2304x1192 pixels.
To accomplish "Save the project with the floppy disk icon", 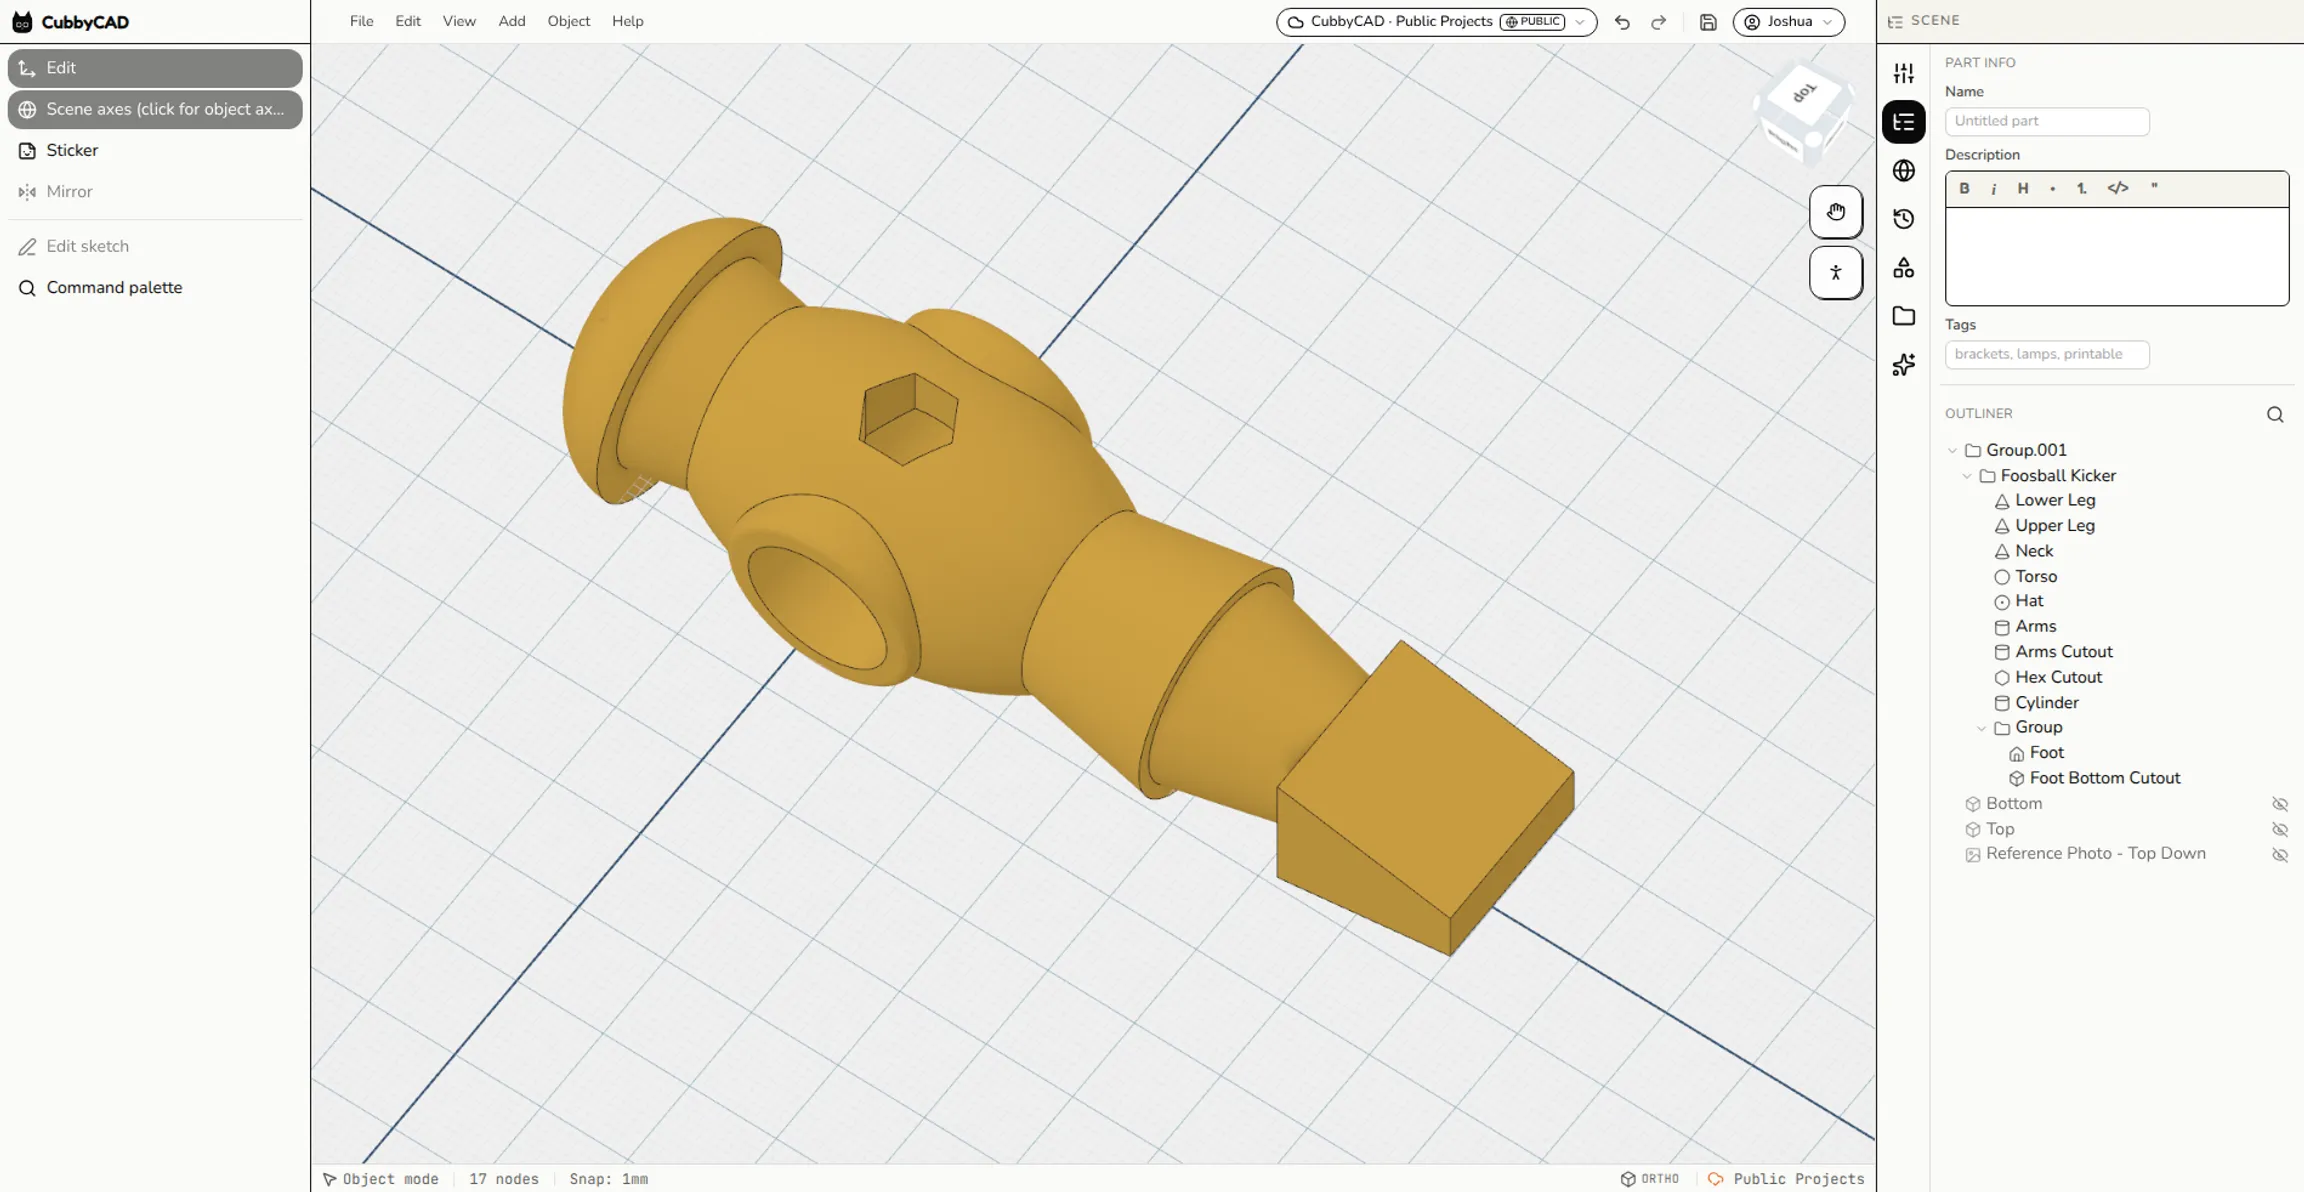I will [1708, 22].
